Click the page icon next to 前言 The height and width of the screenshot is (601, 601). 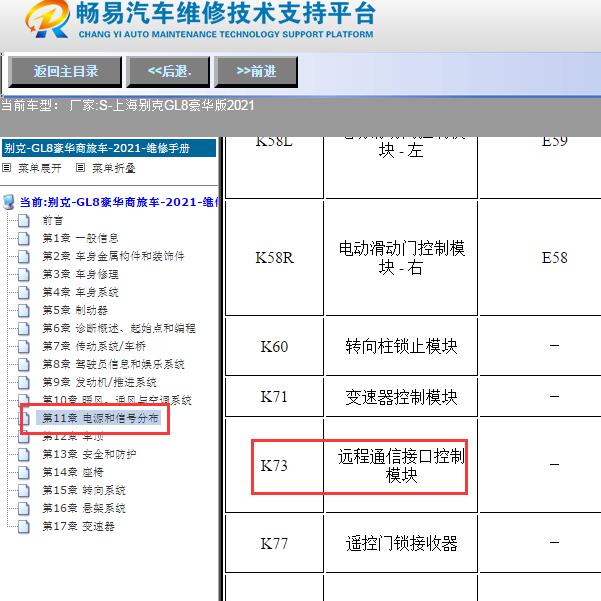[x=24, y=220]
